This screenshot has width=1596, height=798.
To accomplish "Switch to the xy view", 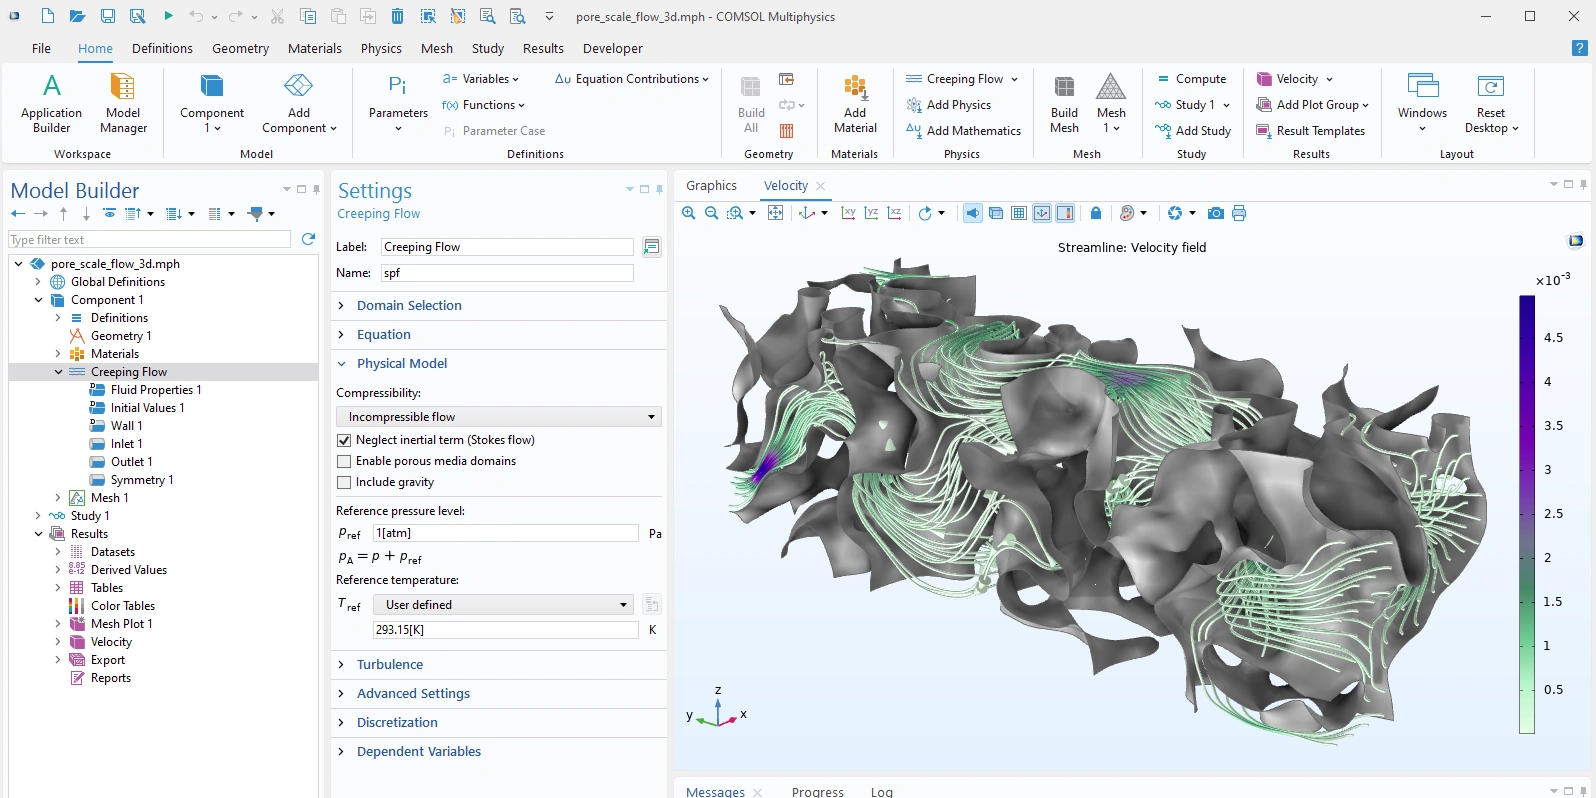I will (848, 213).
